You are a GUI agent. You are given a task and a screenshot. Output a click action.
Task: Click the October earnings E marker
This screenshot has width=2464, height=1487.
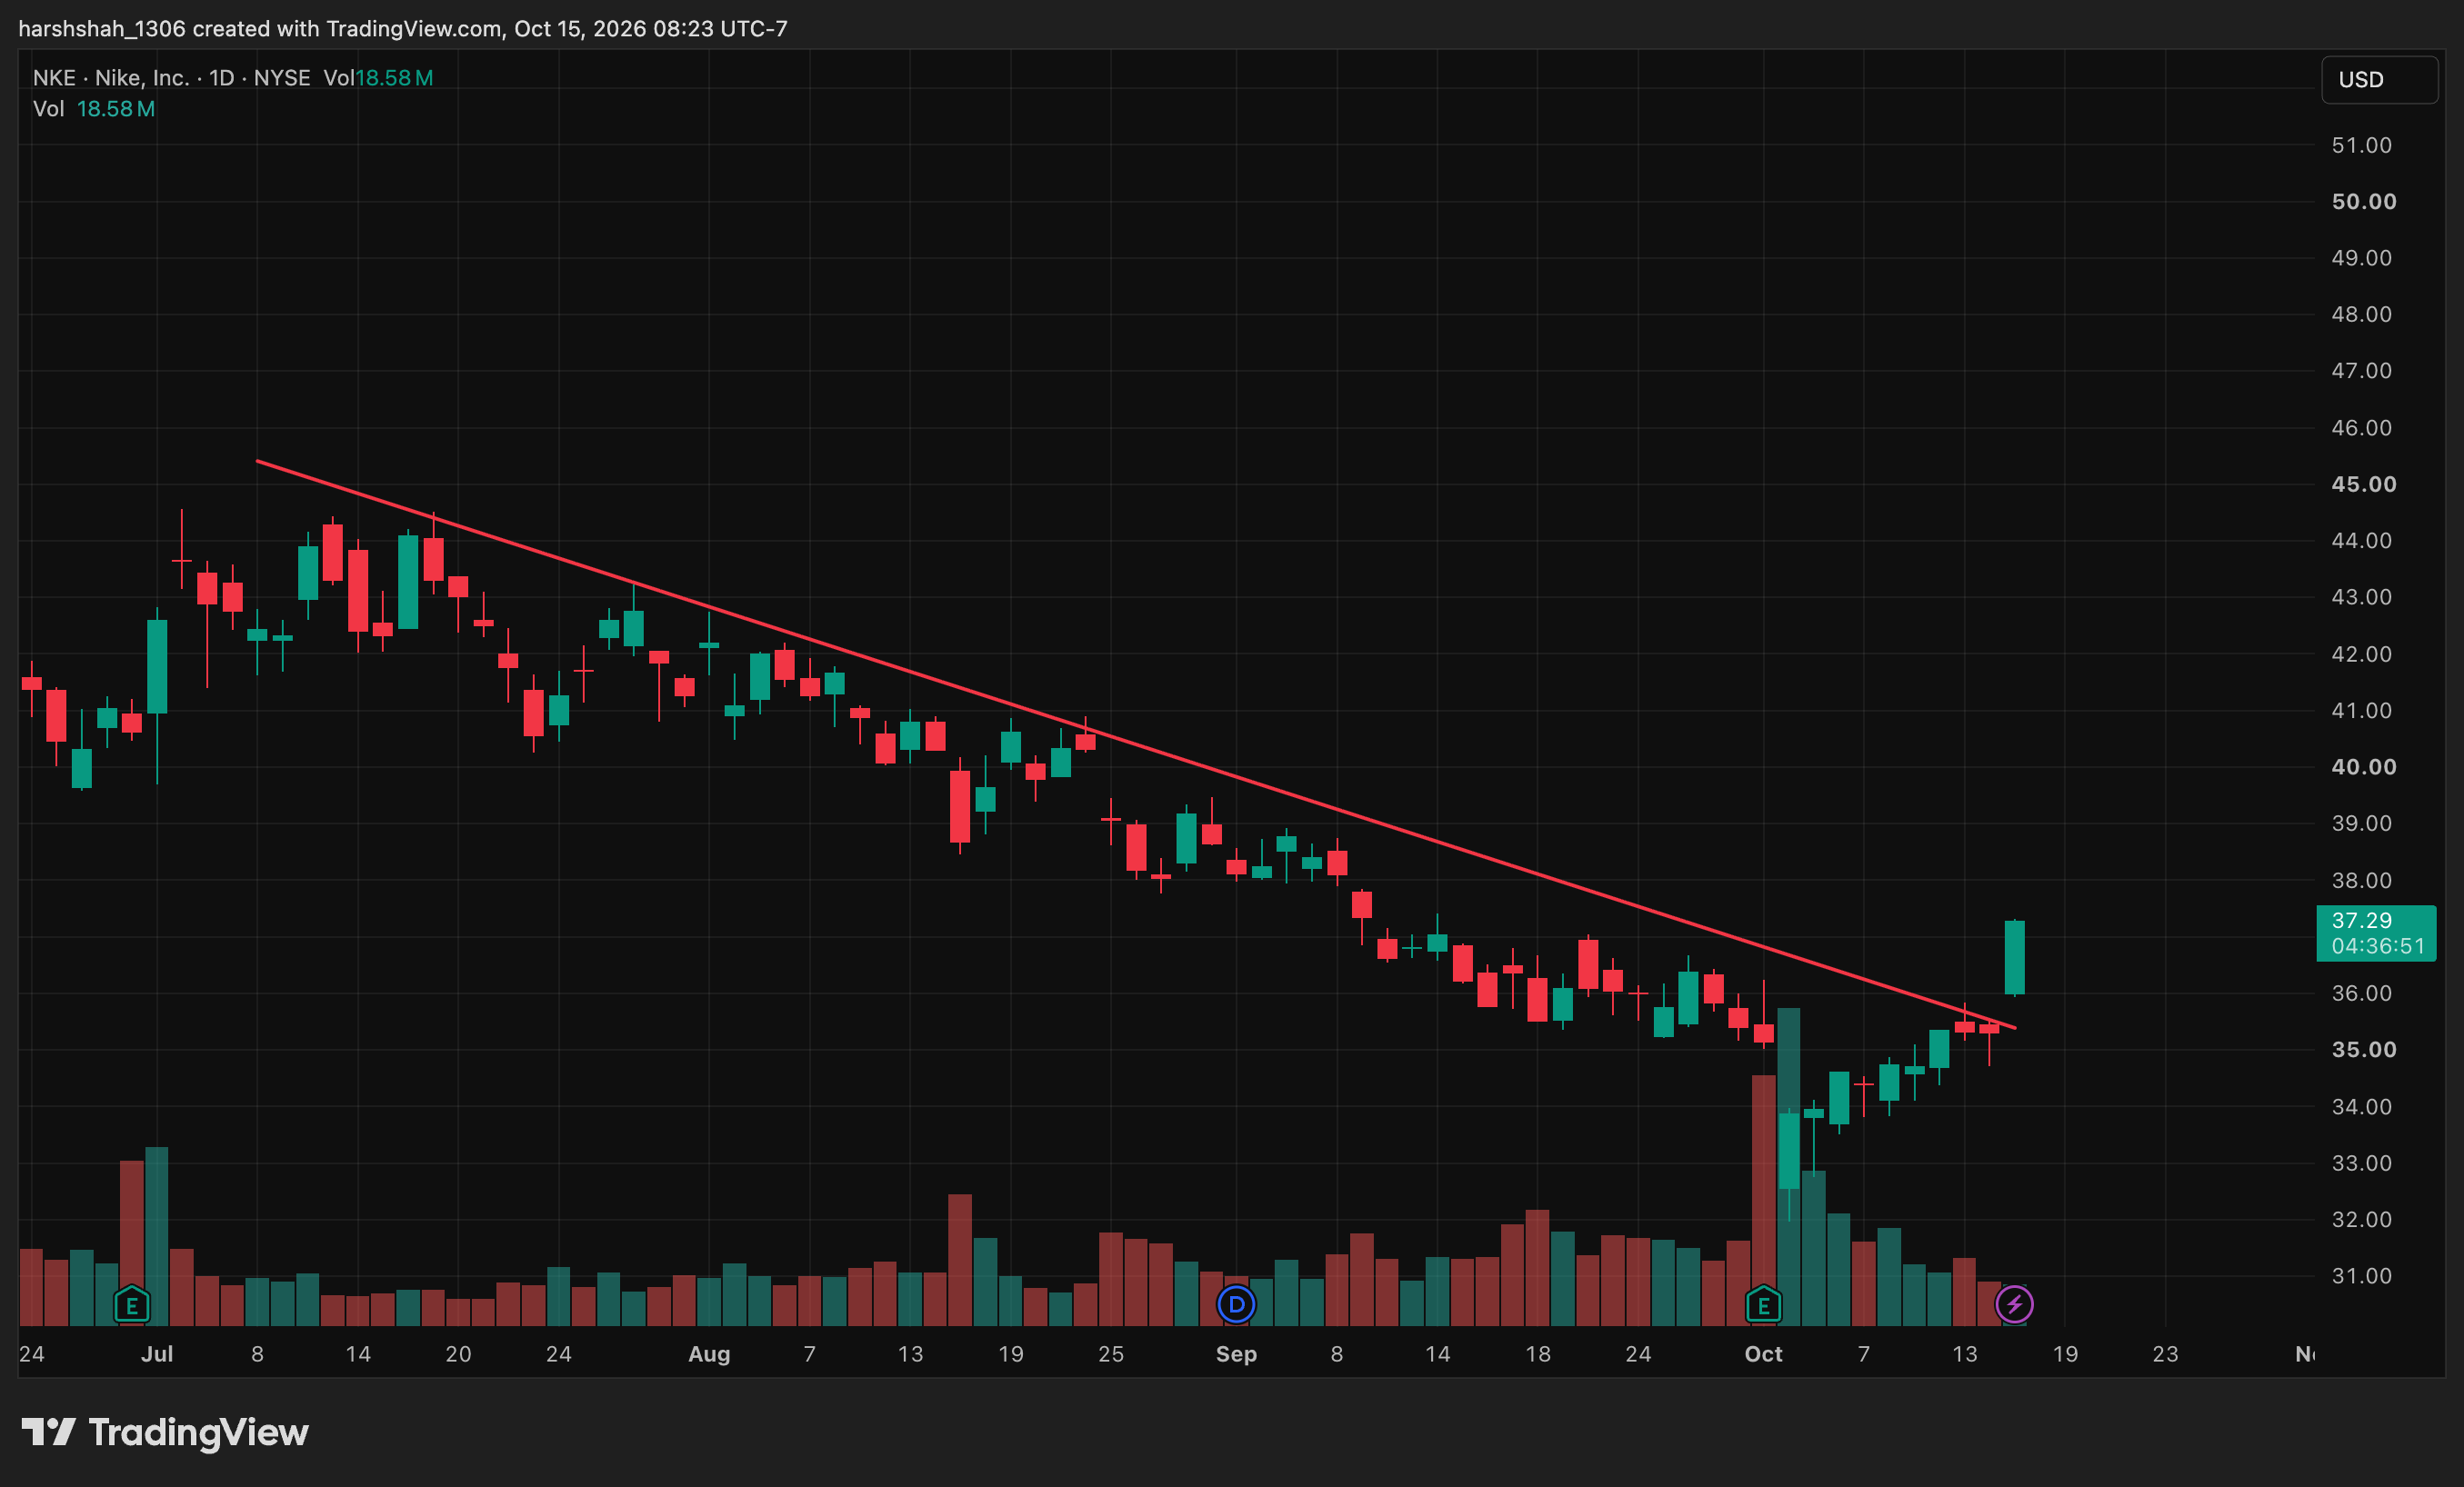click(x=1763, y=1304)
